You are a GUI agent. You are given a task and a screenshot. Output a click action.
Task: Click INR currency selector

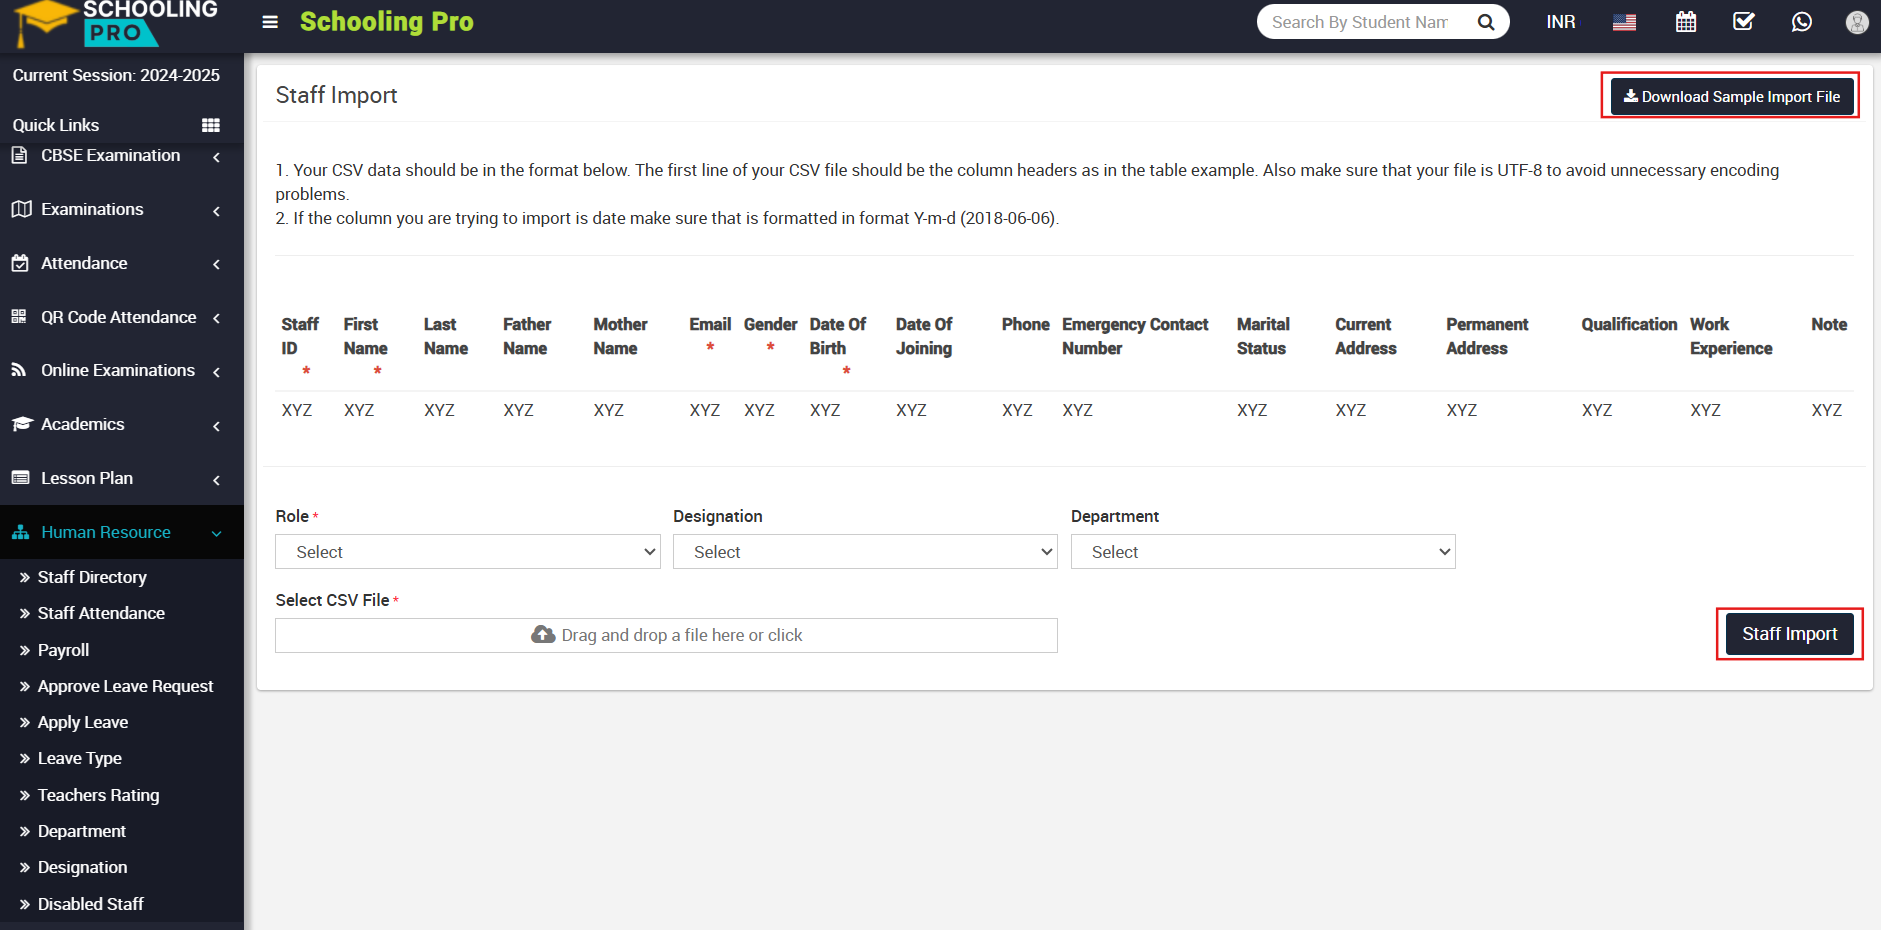click(x=1560, y=22)
